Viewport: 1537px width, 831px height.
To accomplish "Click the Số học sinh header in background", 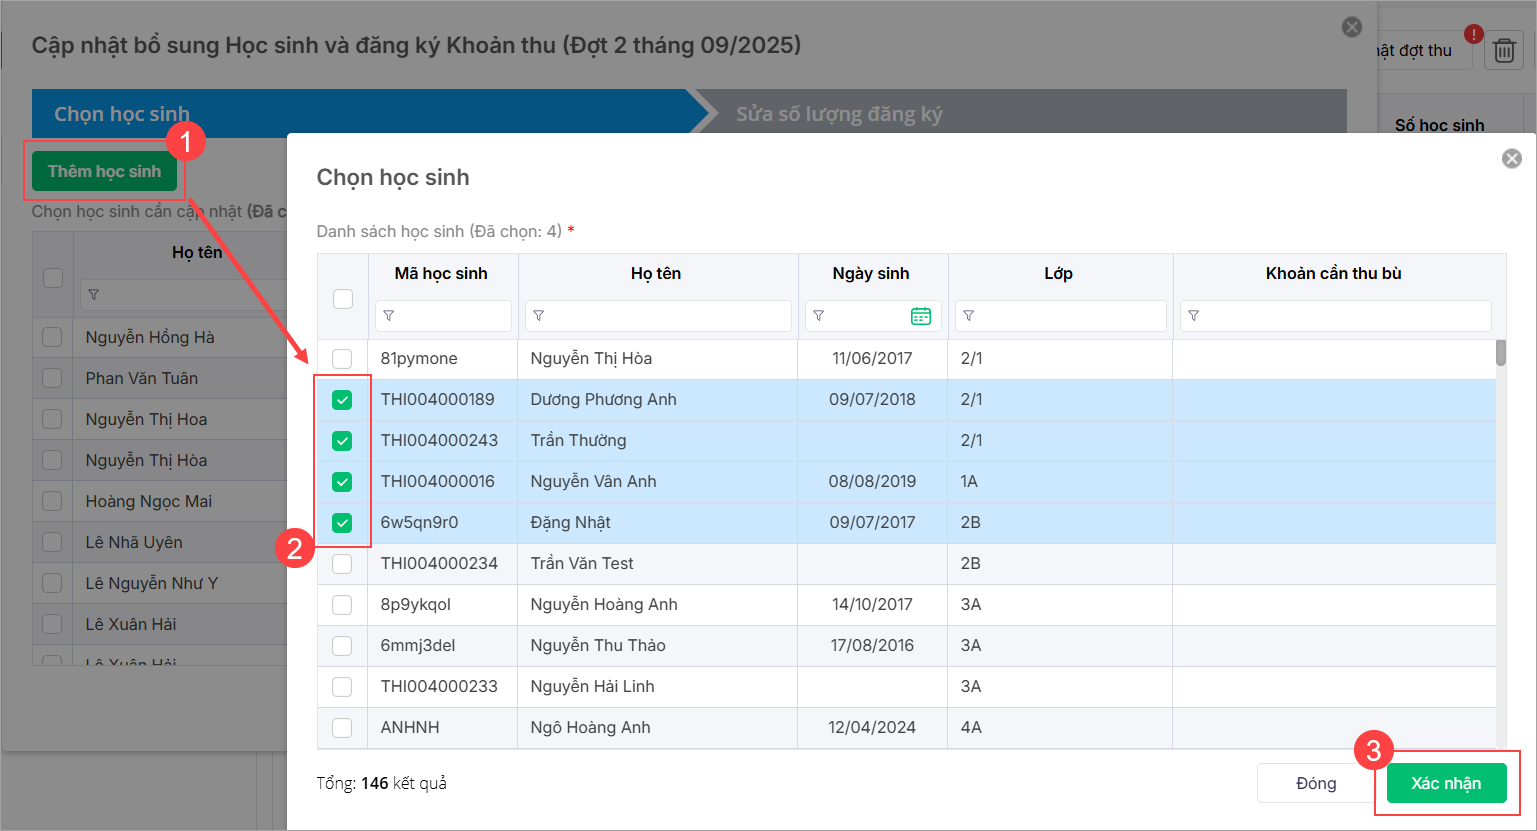I will 1440,125.
